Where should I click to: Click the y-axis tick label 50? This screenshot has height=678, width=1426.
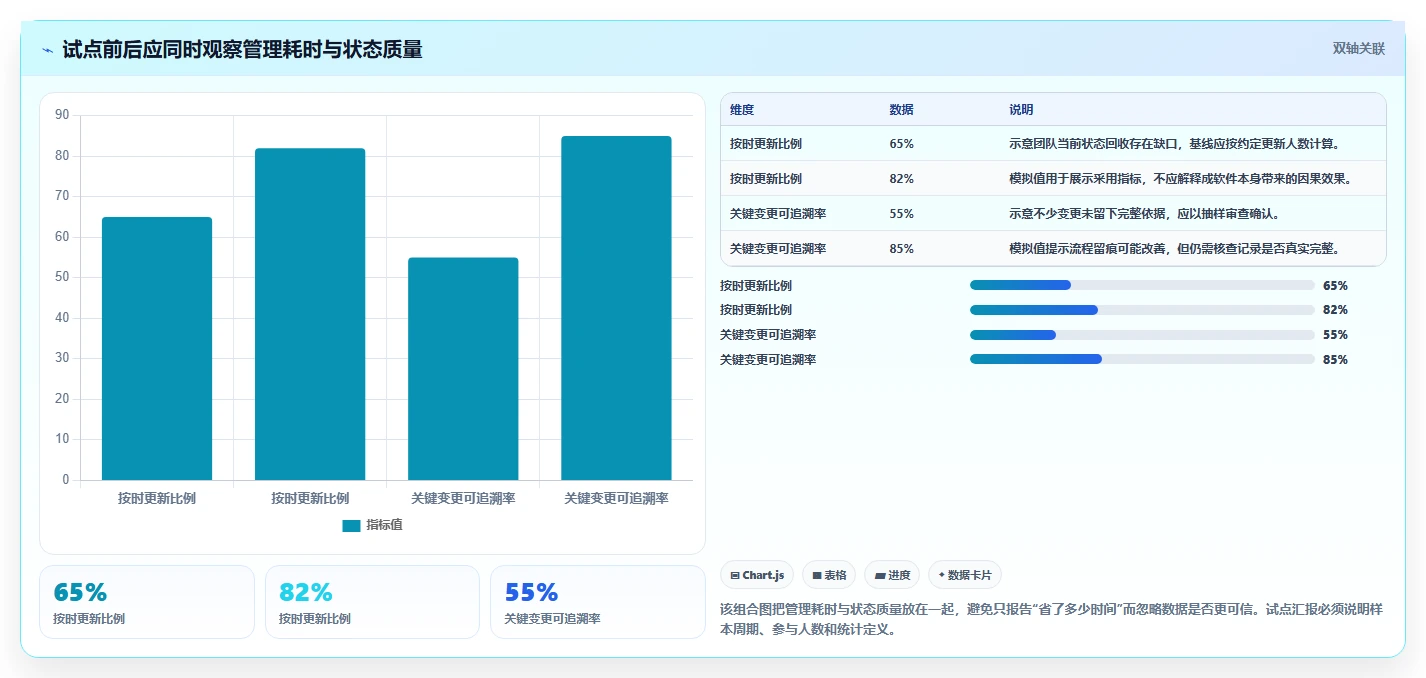coord(62,278)
